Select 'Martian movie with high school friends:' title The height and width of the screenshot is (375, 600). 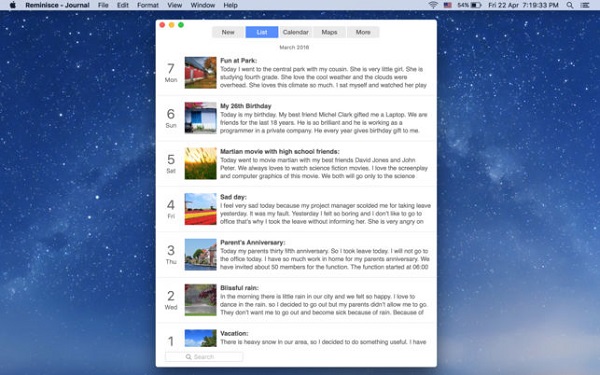pyautogui.click(x=280, y=152)
